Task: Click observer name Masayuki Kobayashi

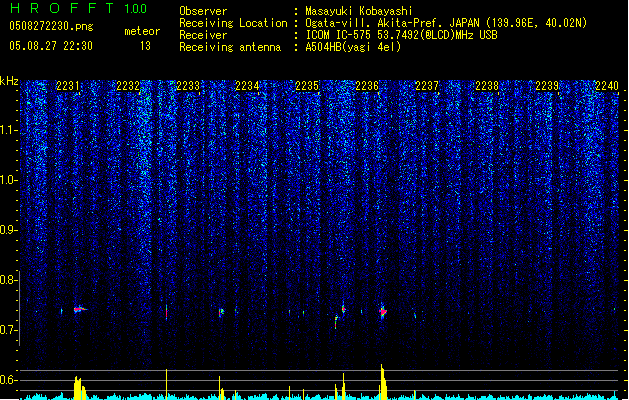Action: 359,11
